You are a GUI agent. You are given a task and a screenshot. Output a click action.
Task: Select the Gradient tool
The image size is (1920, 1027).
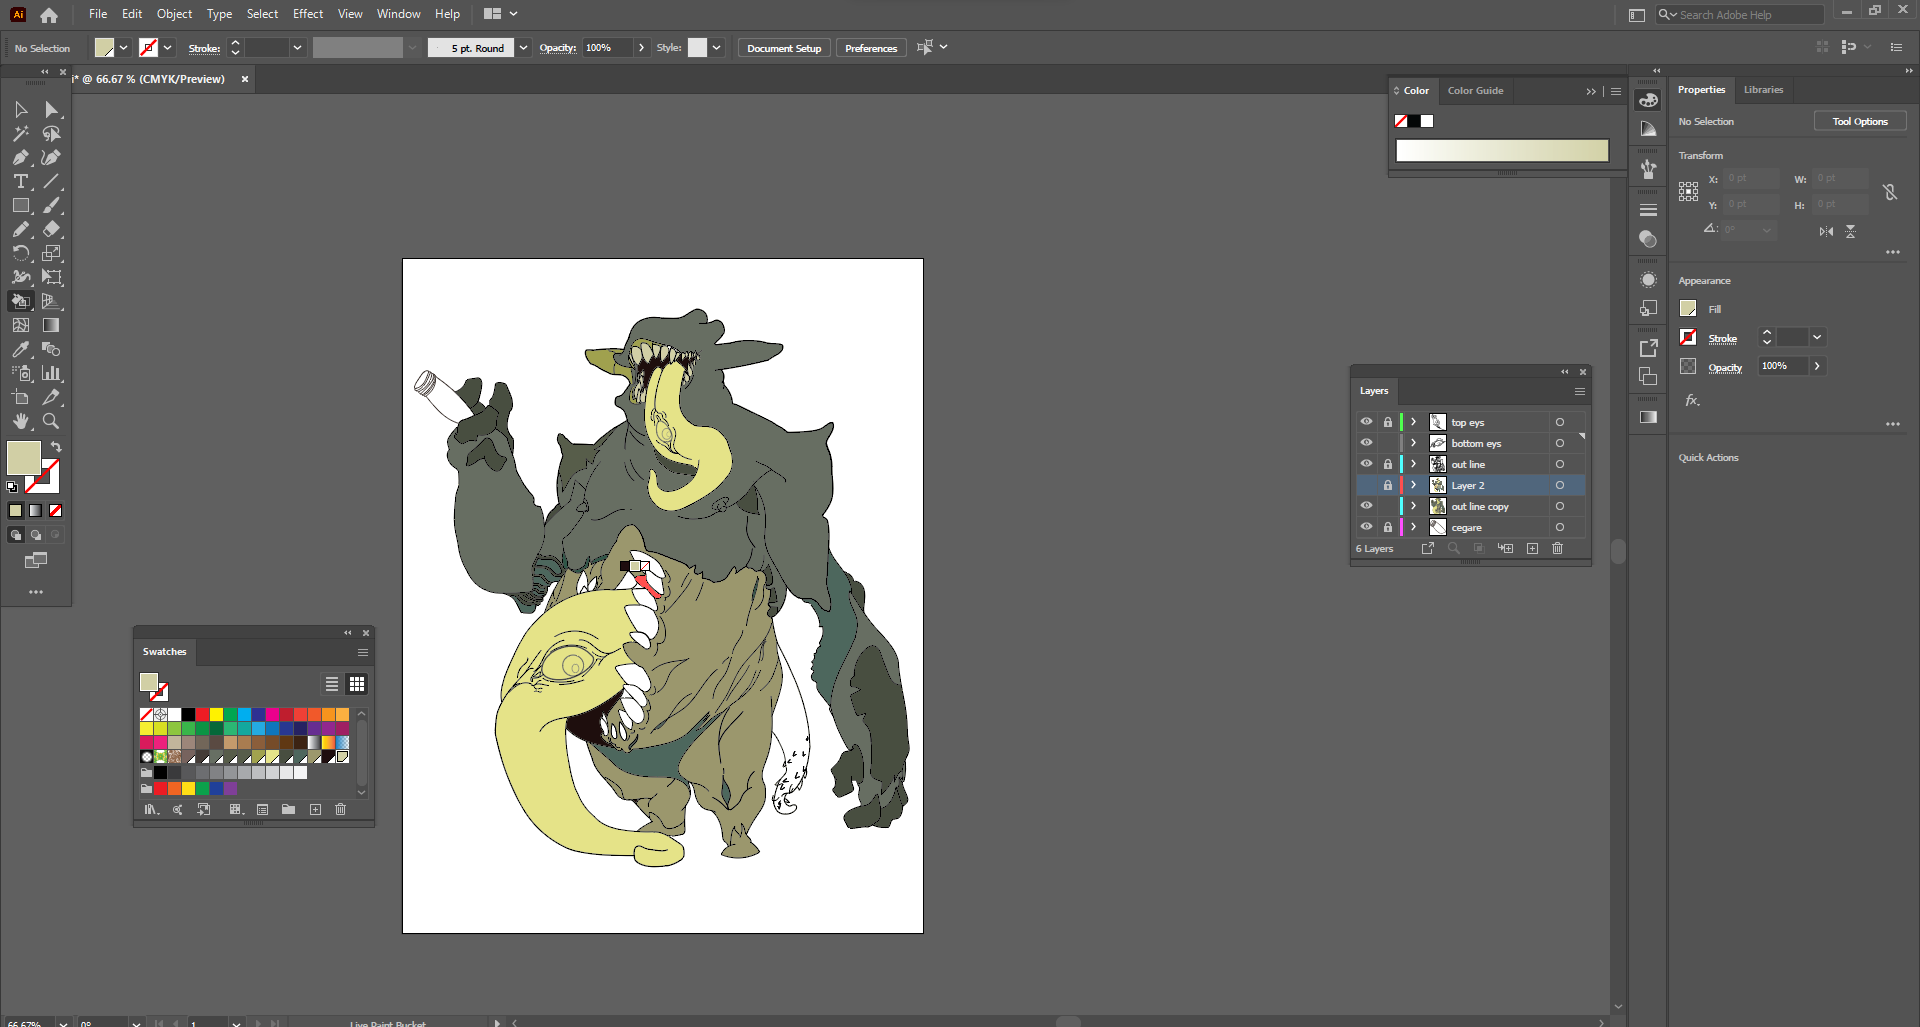[51, 325]
